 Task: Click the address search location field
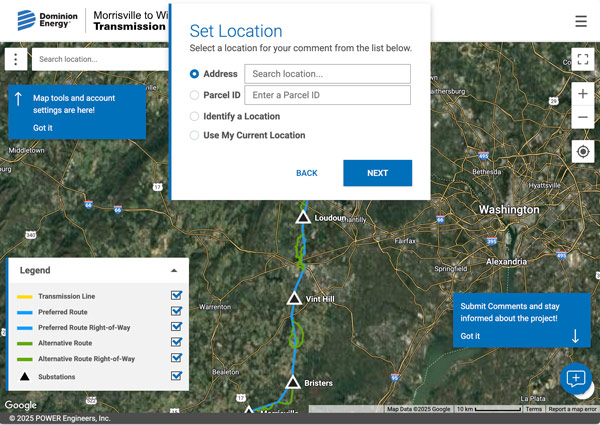(327, 74)
